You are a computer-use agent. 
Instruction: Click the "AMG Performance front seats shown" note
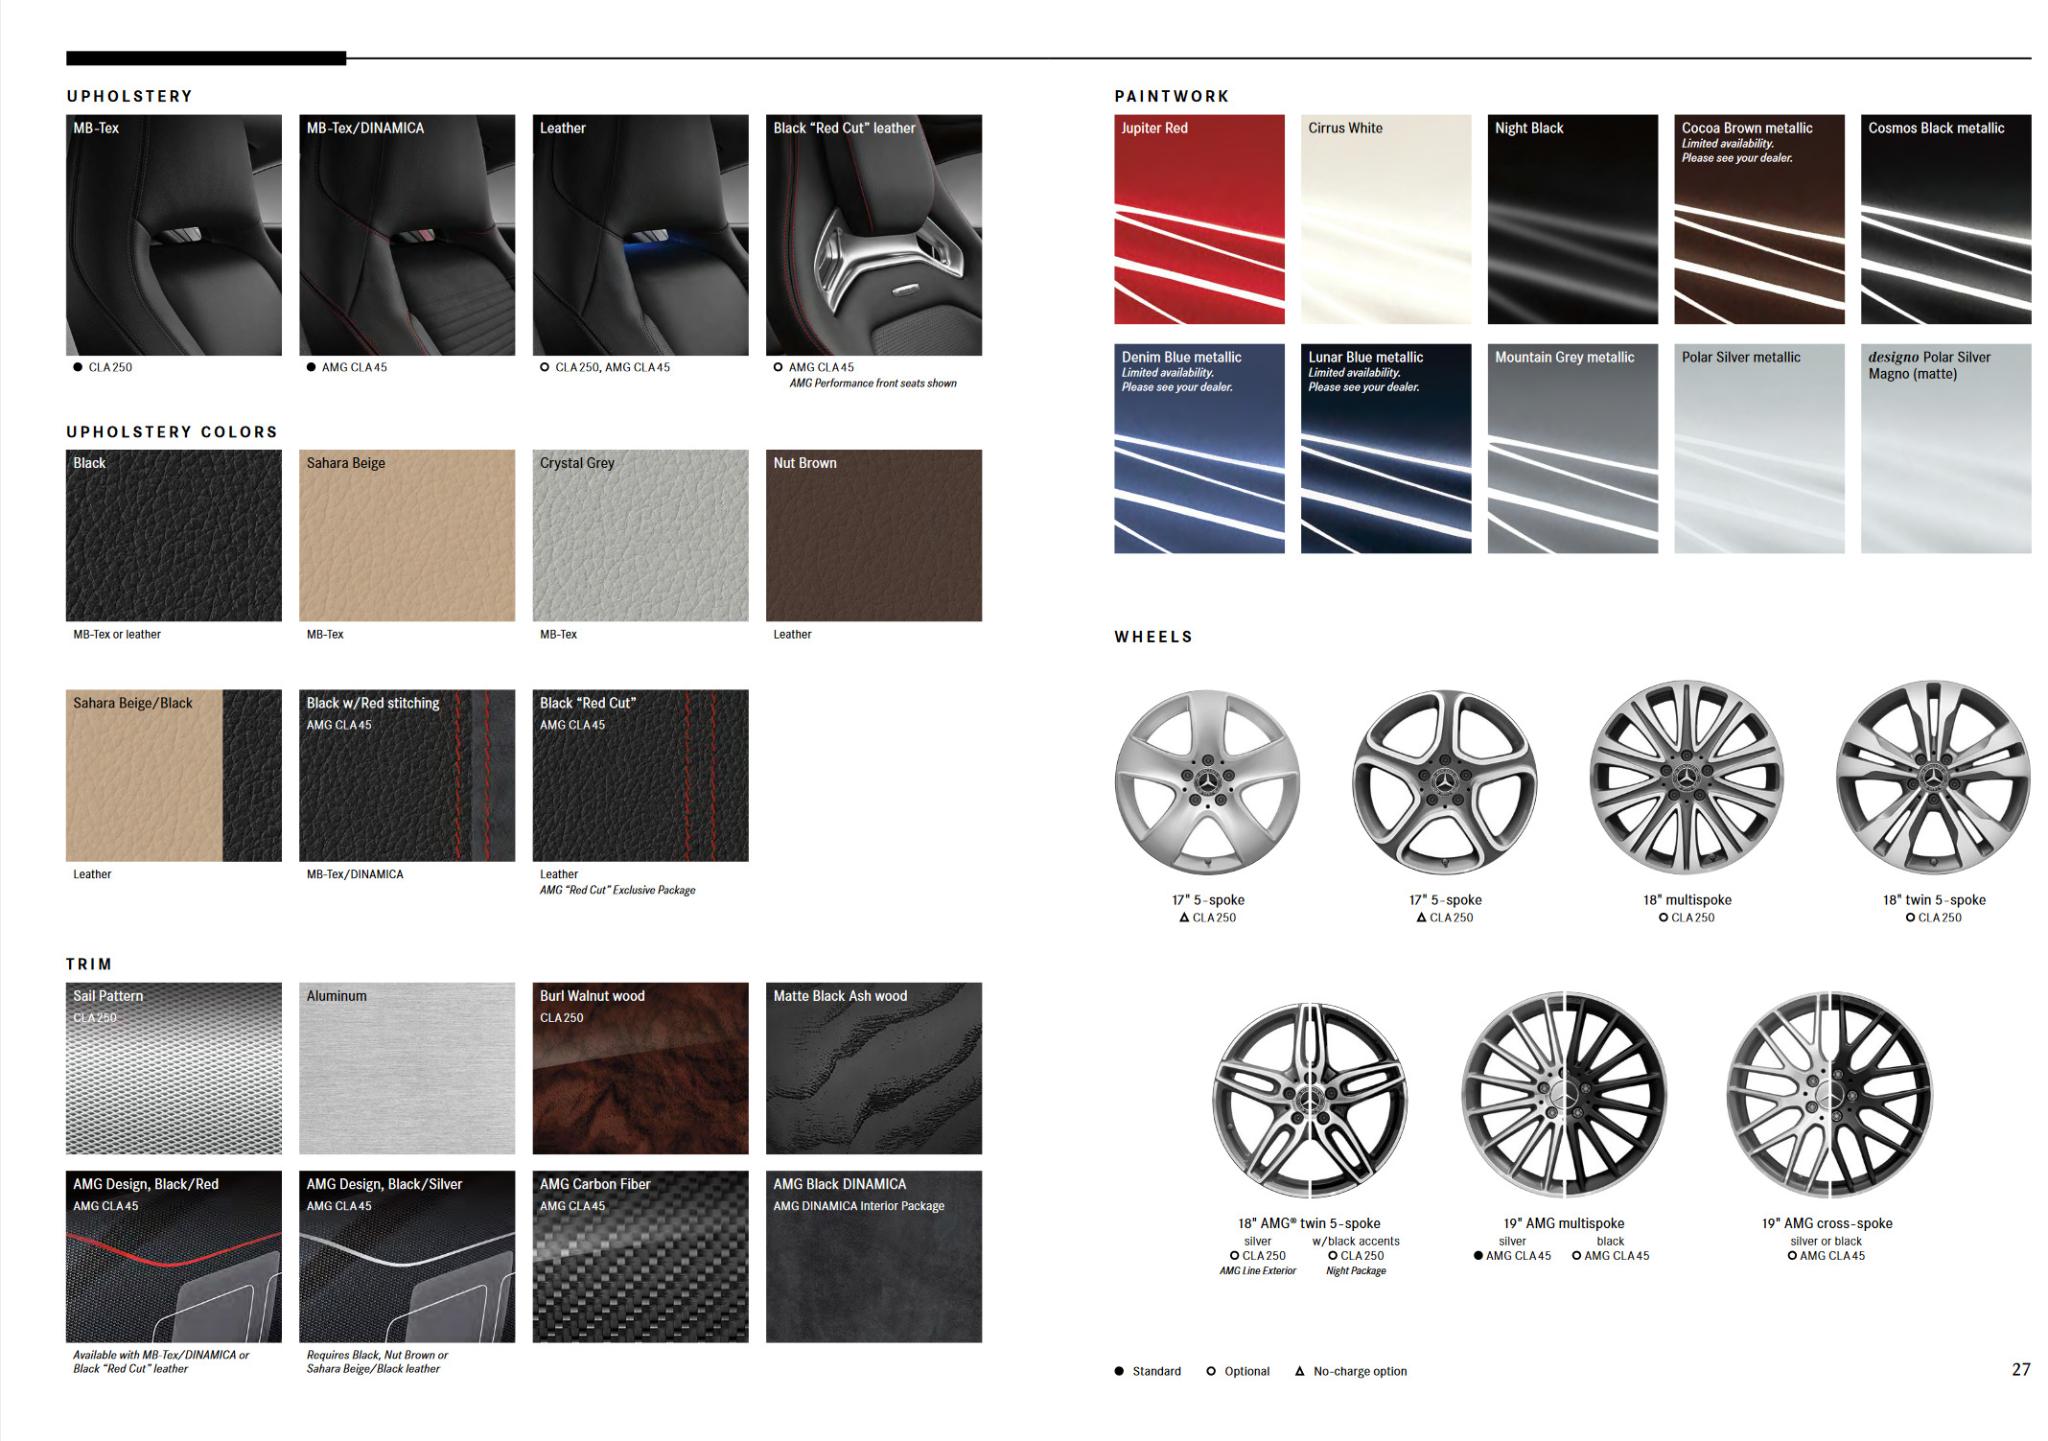click(873, 383)
